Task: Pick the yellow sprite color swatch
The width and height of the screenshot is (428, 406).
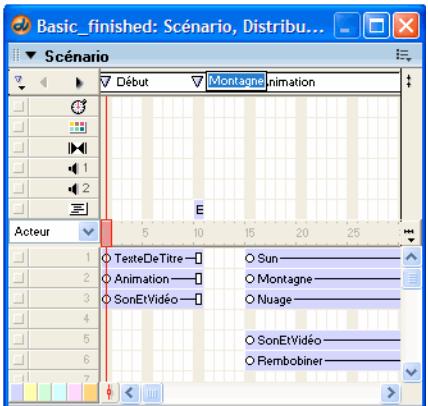Action: (x=31, y=393)
